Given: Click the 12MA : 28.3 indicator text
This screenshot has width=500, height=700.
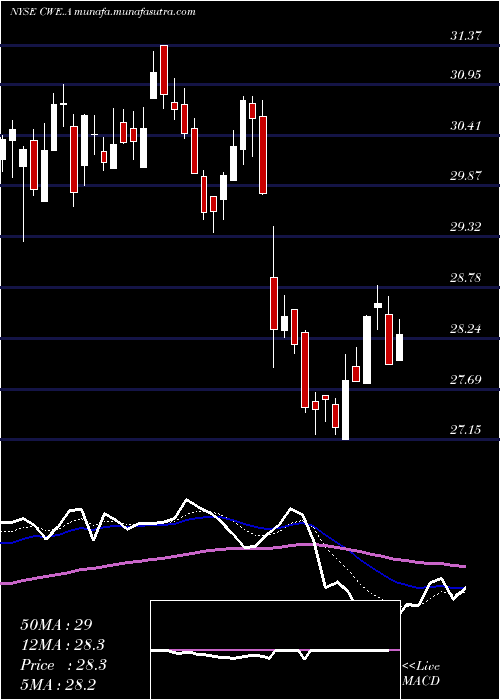Looking at the screenshot, I should [x=63, y=645].
